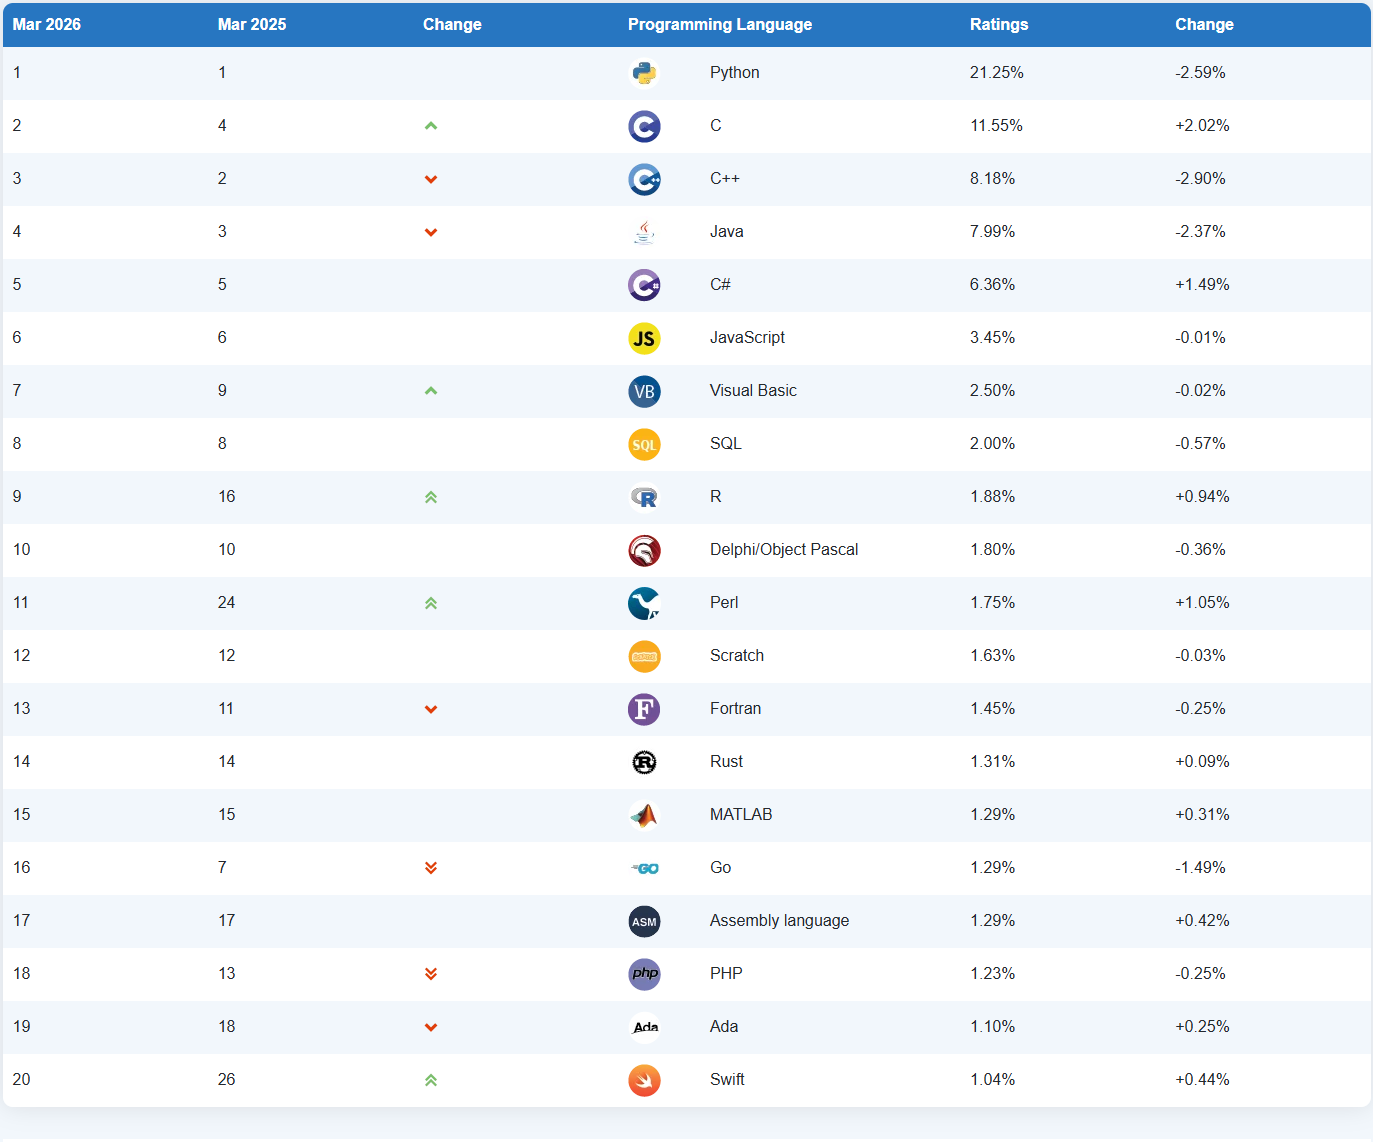This screenshot has height=1142, width=1373.
Task: Click the Swift bird logo icon
Action: pos(644,1080)
